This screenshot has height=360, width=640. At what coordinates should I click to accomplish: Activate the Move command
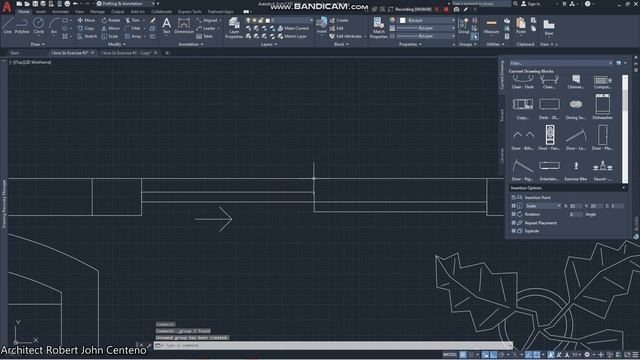pyautogui.click(x=86, y=20)
